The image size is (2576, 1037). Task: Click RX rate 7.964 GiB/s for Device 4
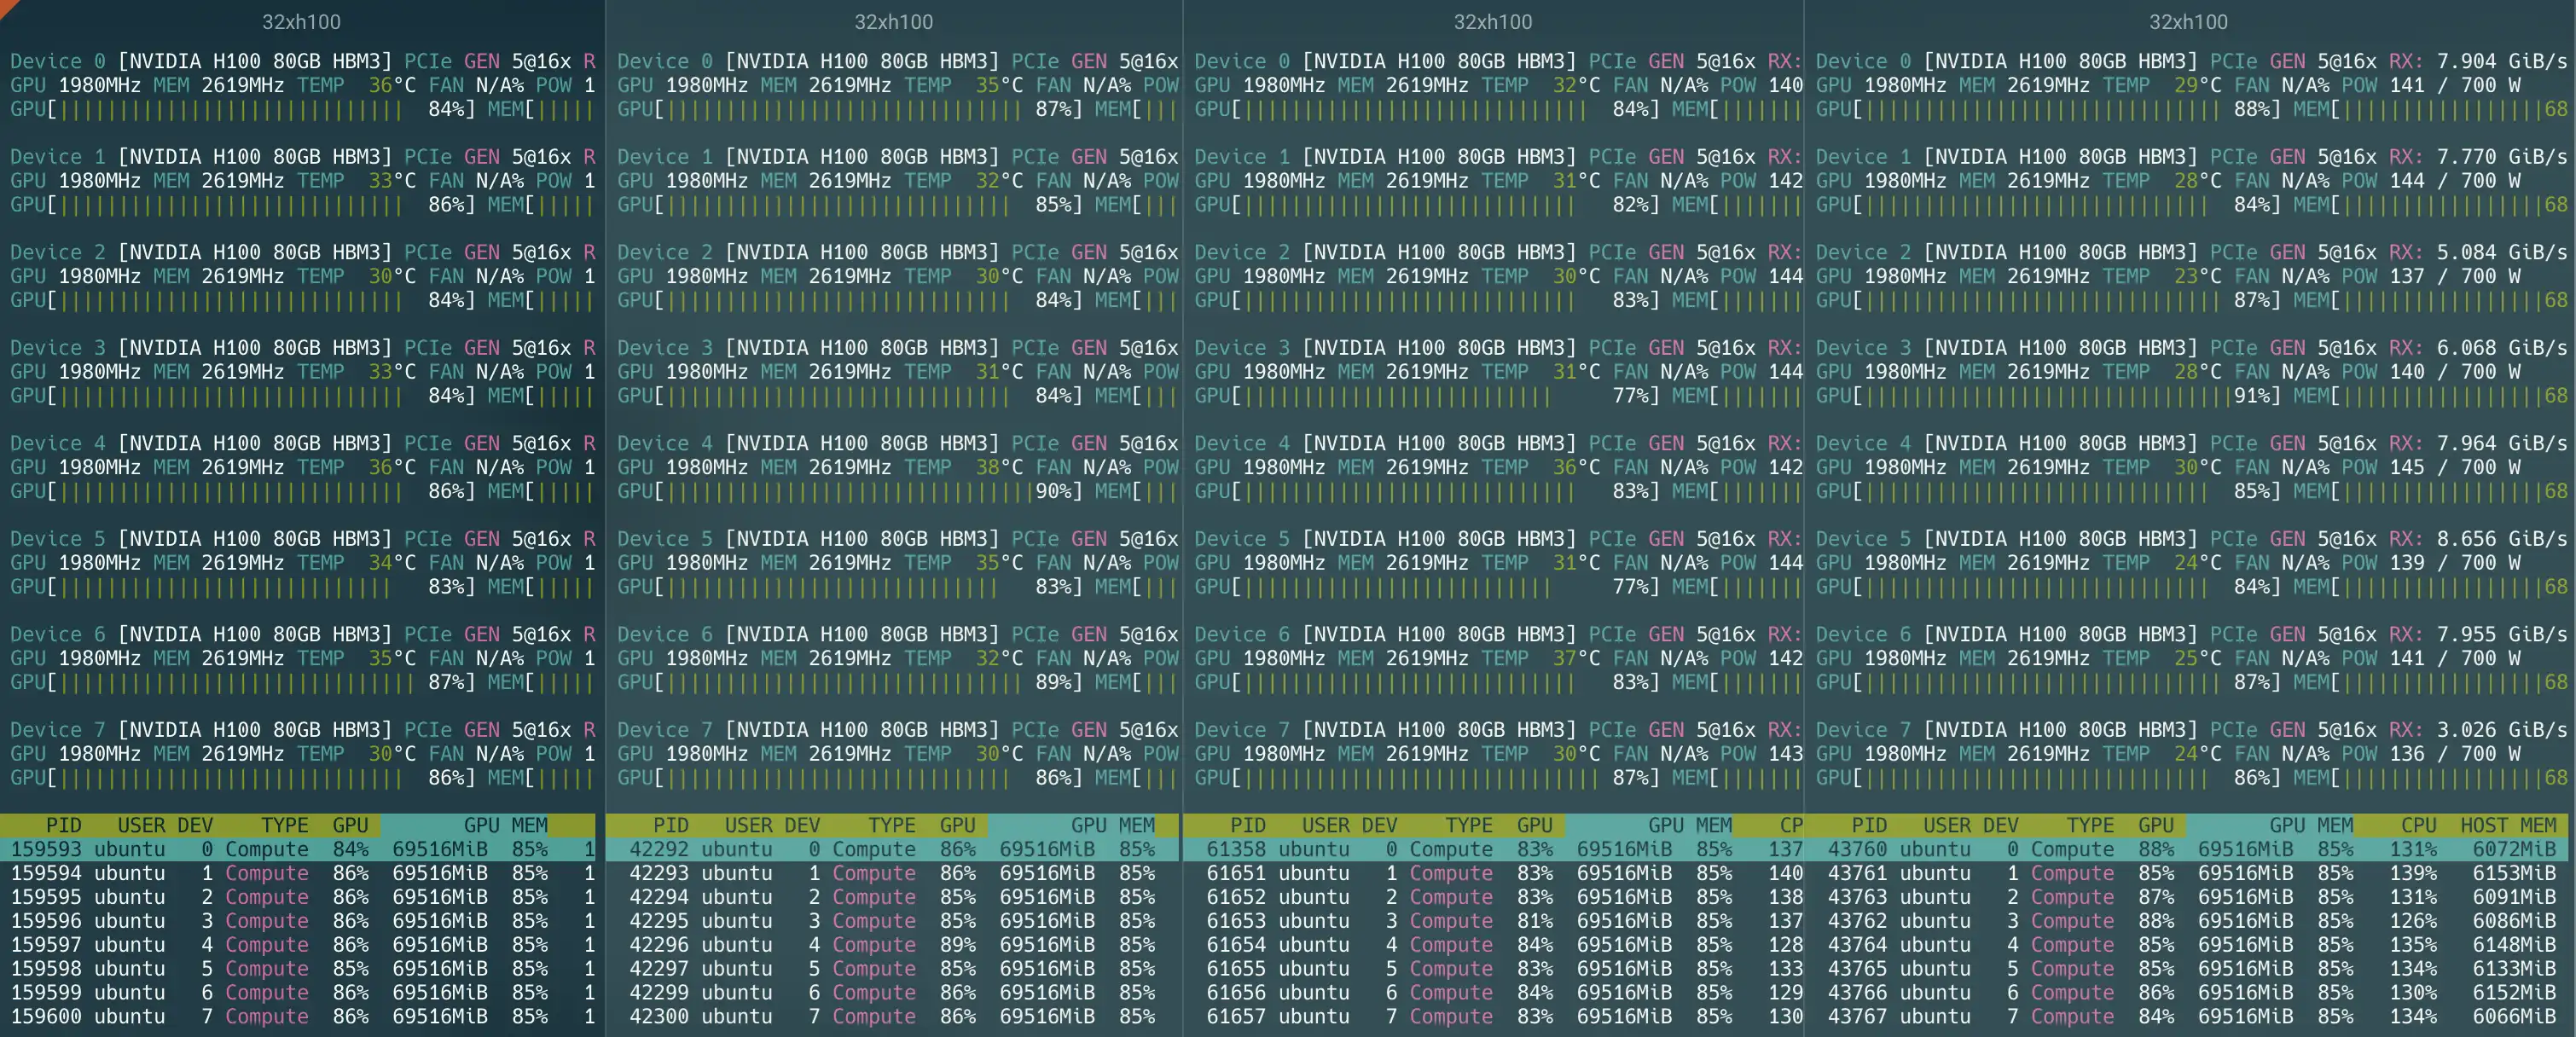2501,443
